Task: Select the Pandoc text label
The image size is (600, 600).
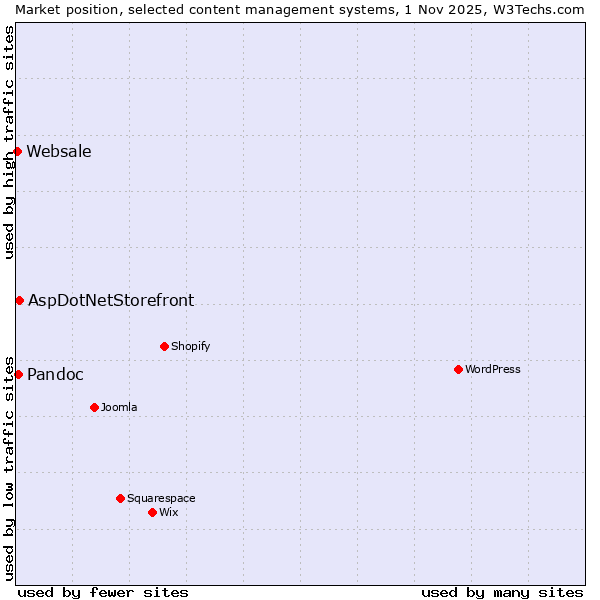Action: 55,374
